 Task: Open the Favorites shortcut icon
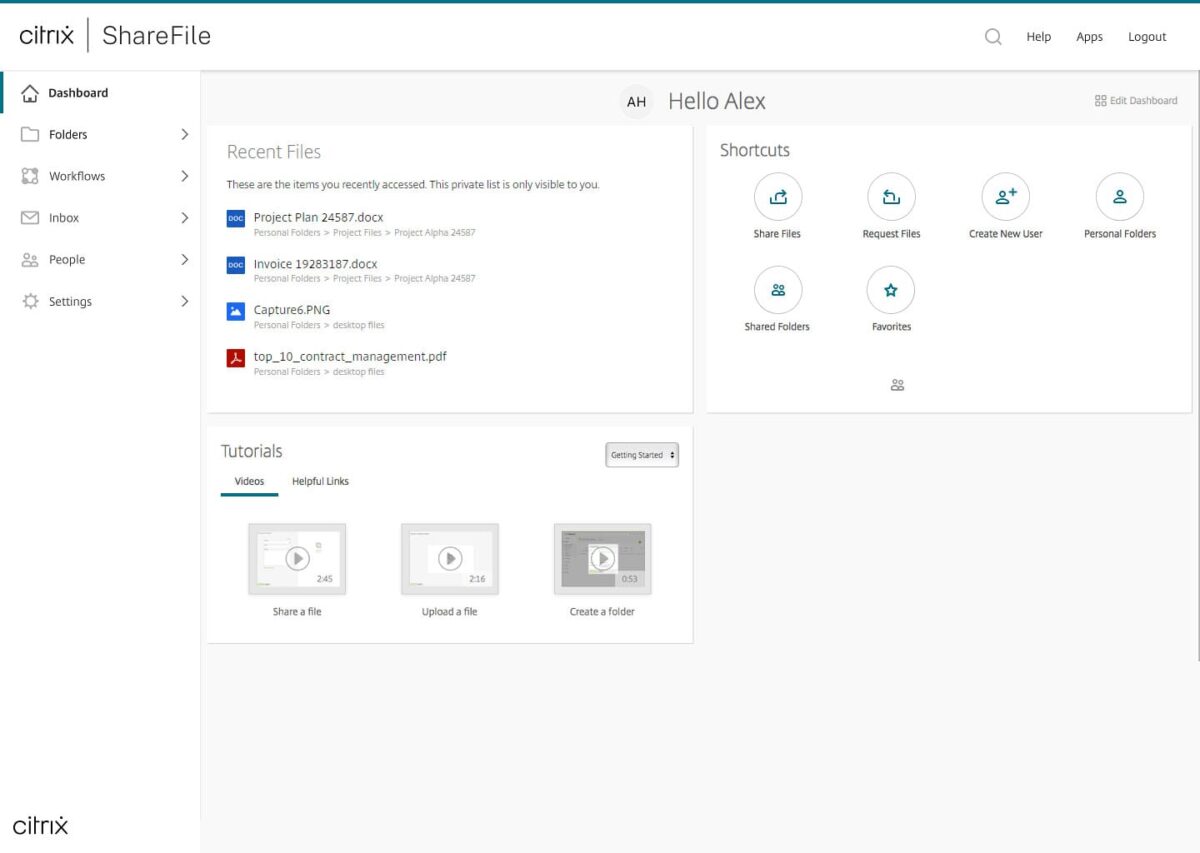pos(891,290)
